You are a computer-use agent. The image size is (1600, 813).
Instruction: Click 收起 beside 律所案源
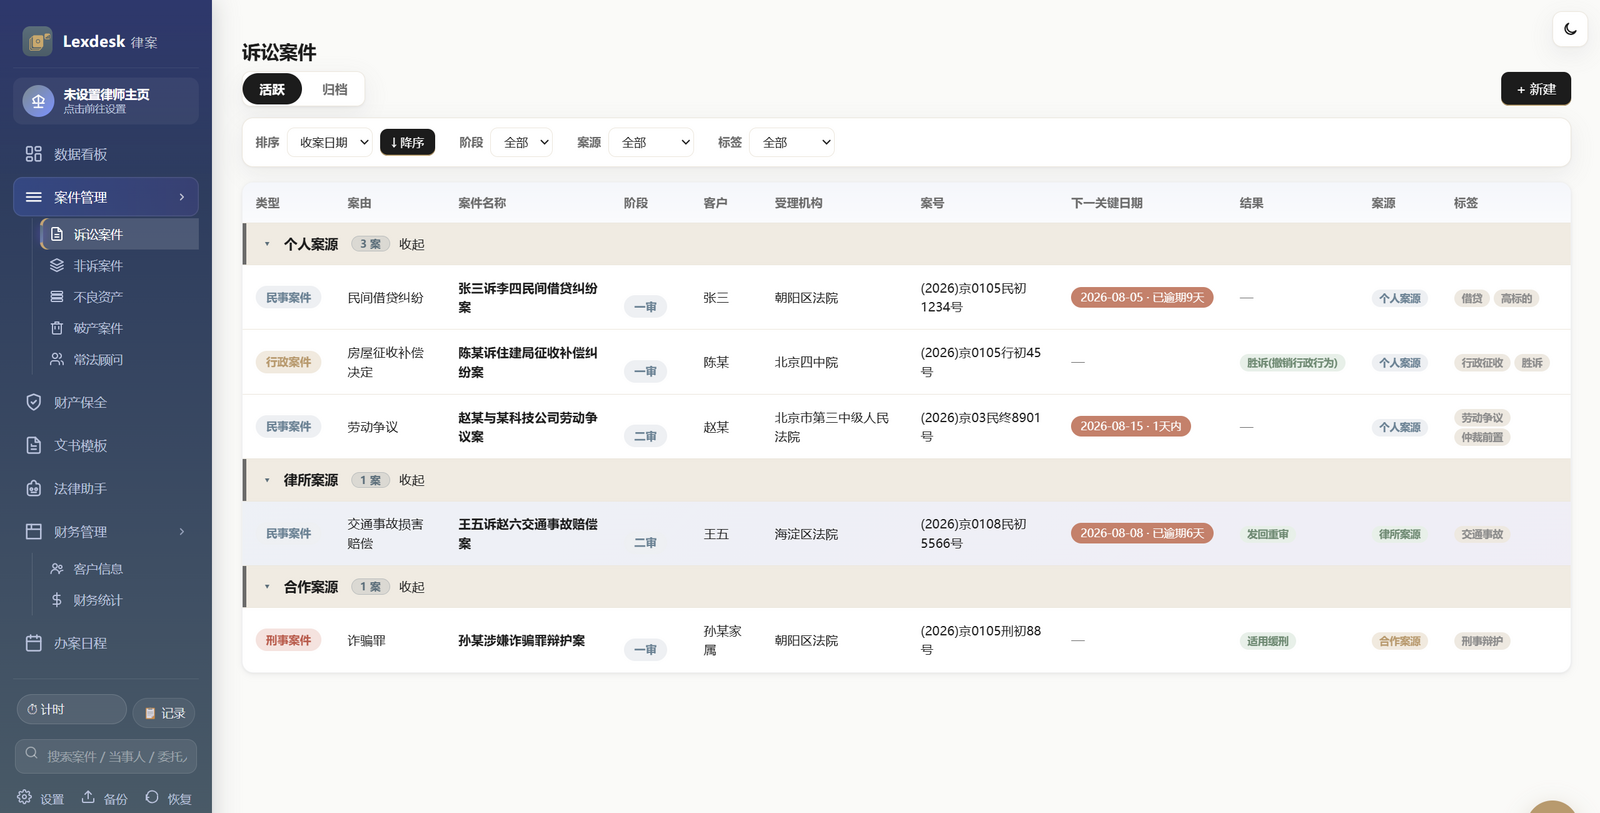point(412,480)
